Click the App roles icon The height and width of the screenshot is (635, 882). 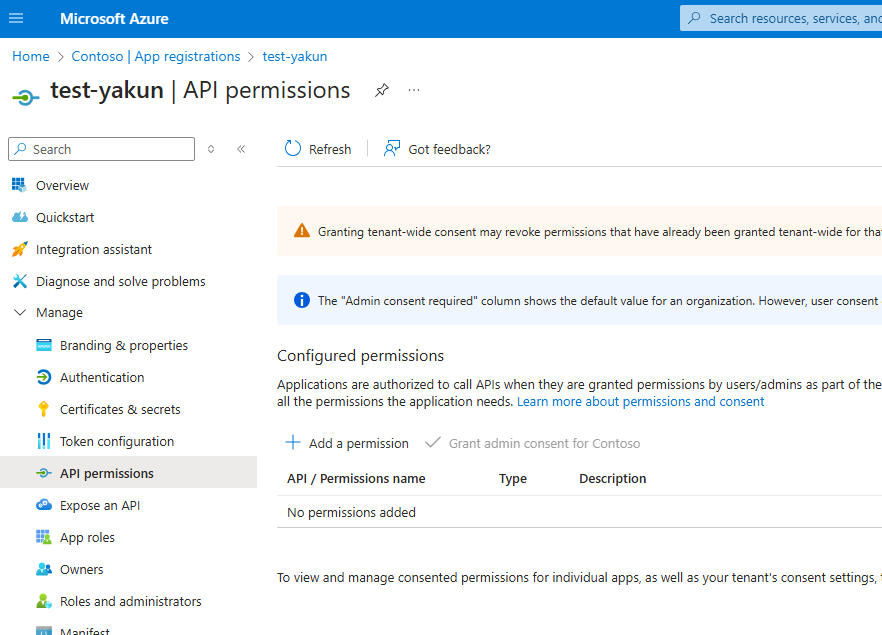click(x=44, y=537)
